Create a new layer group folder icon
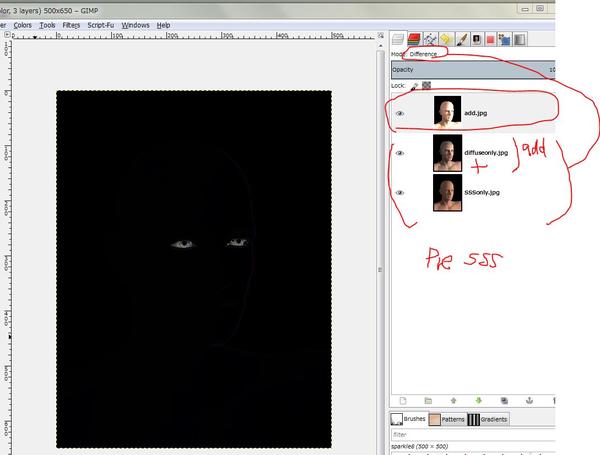 [x=428, y=401]
